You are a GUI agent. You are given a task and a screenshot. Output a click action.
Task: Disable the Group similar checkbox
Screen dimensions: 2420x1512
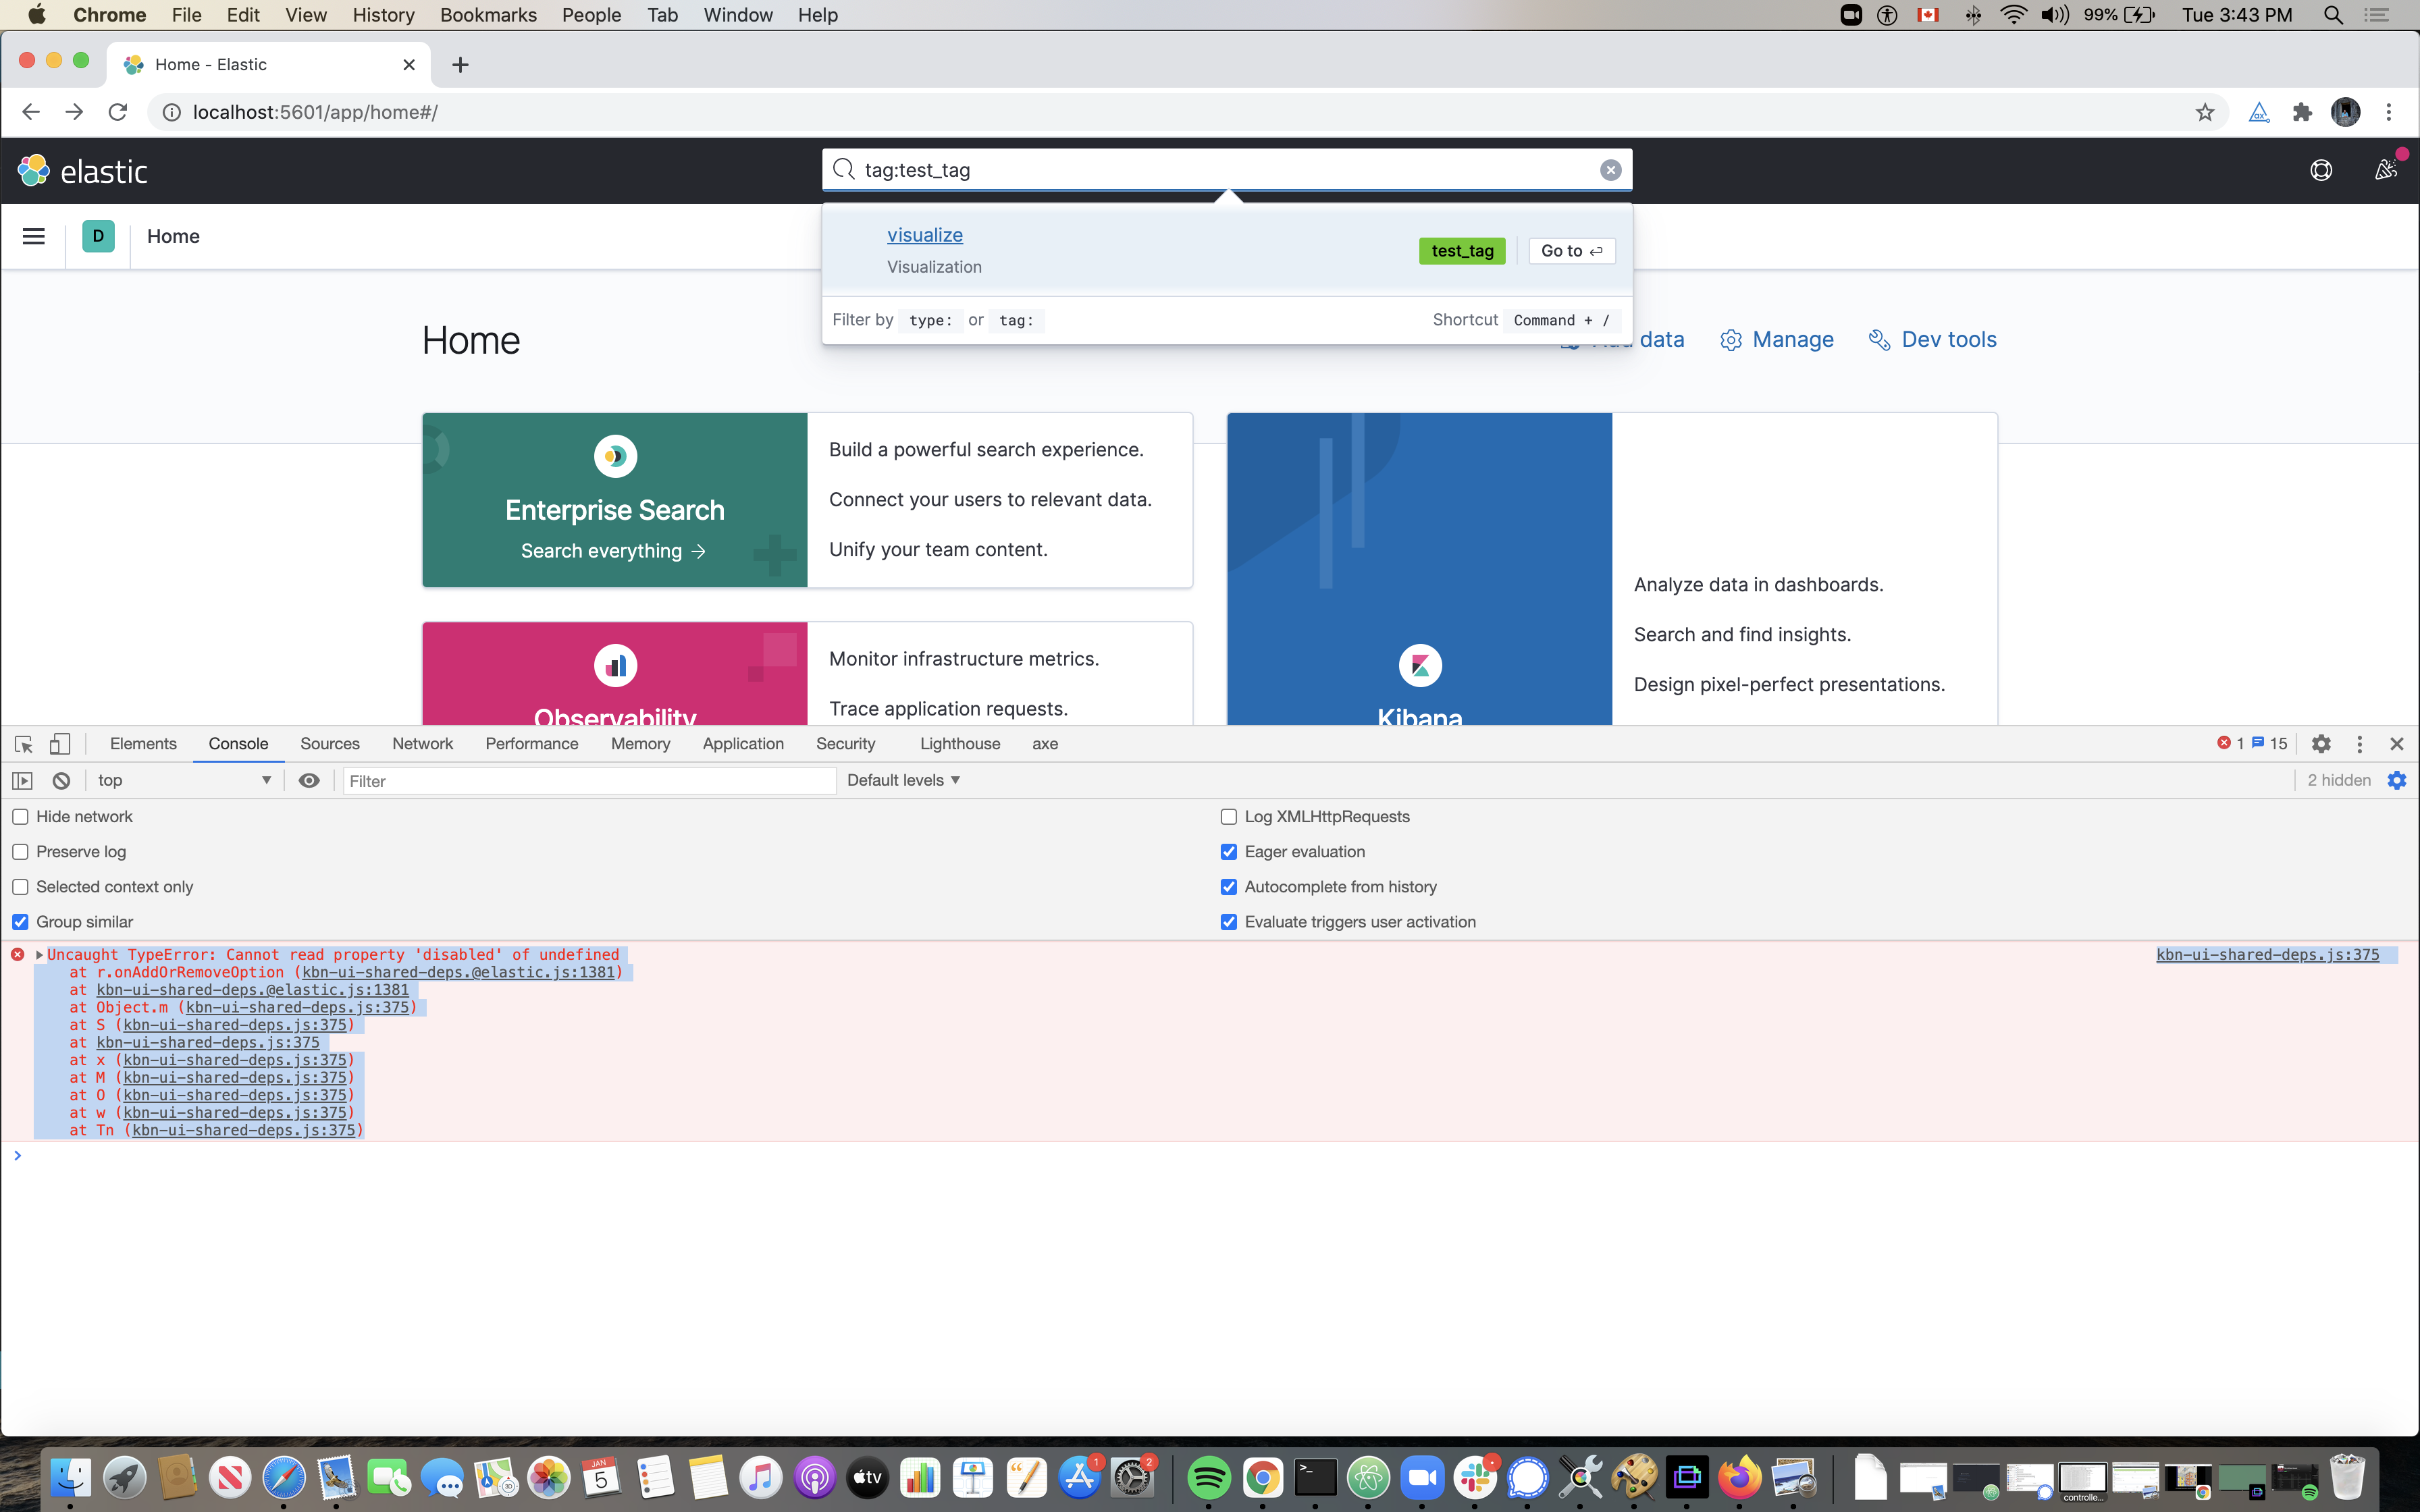pos(20,922)
